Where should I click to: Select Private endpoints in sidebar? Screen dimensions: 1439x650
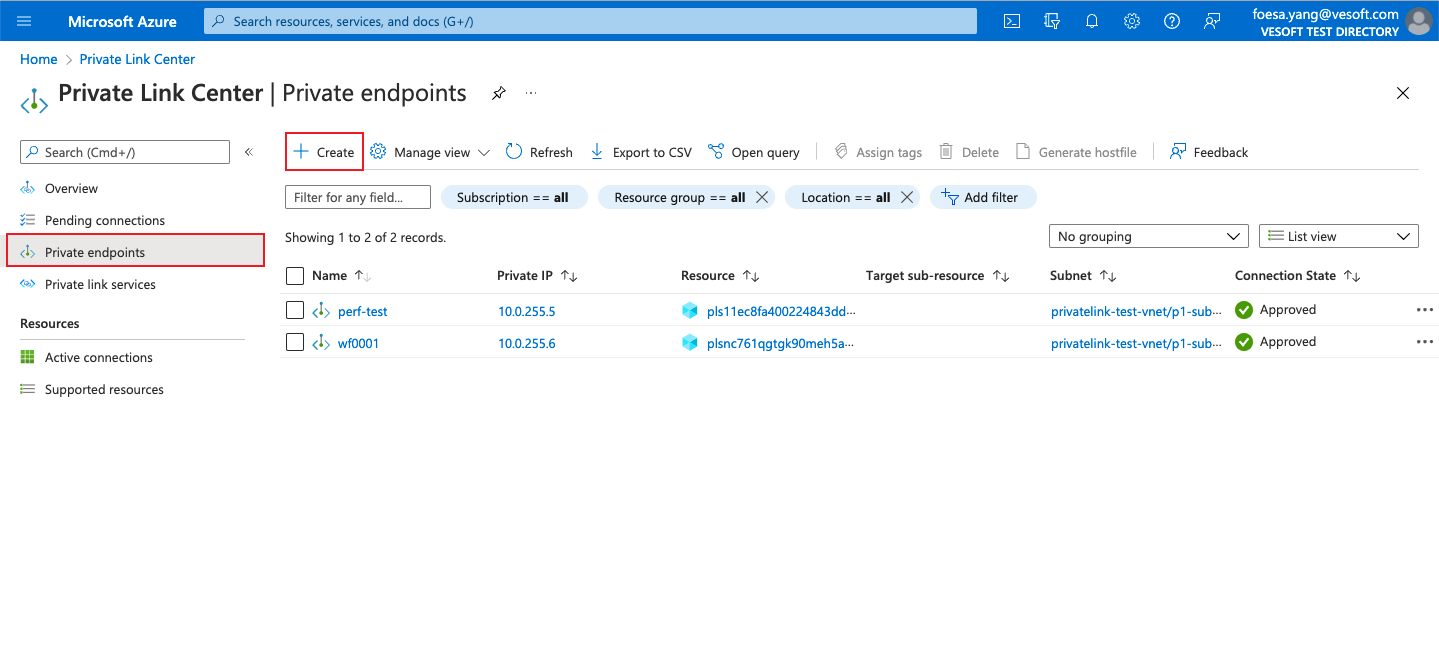[135, 250]
